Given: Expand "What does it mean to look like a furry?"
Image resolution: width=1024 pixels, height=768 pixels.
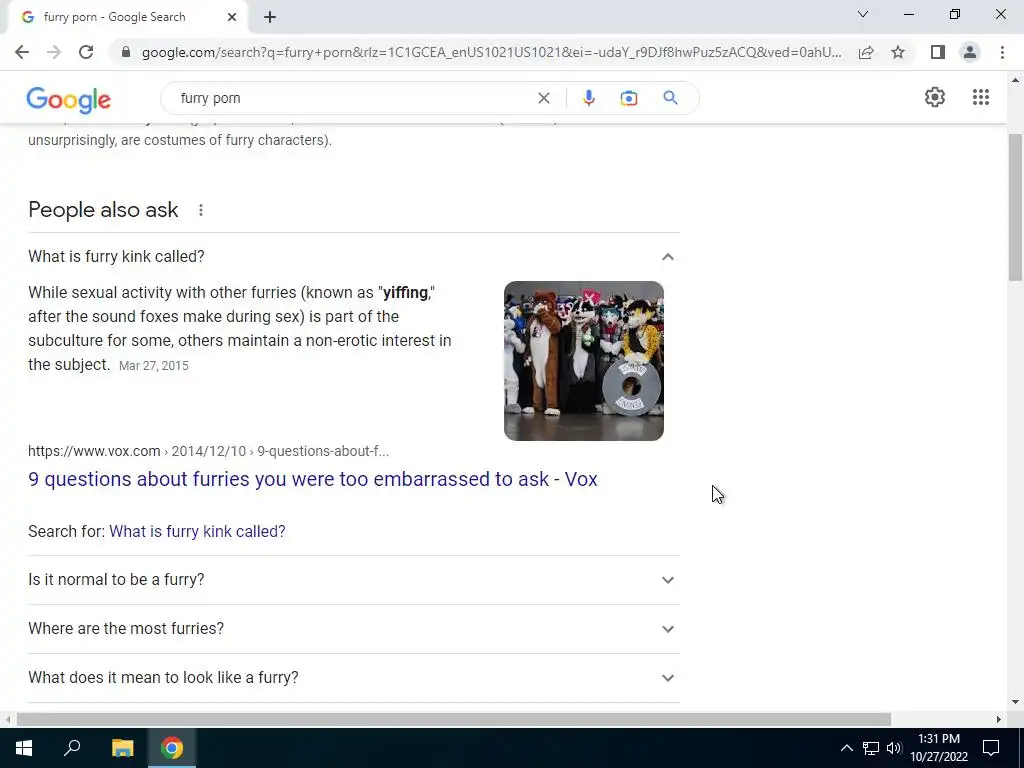Looking at the screenshot, I should coord(353,678).
